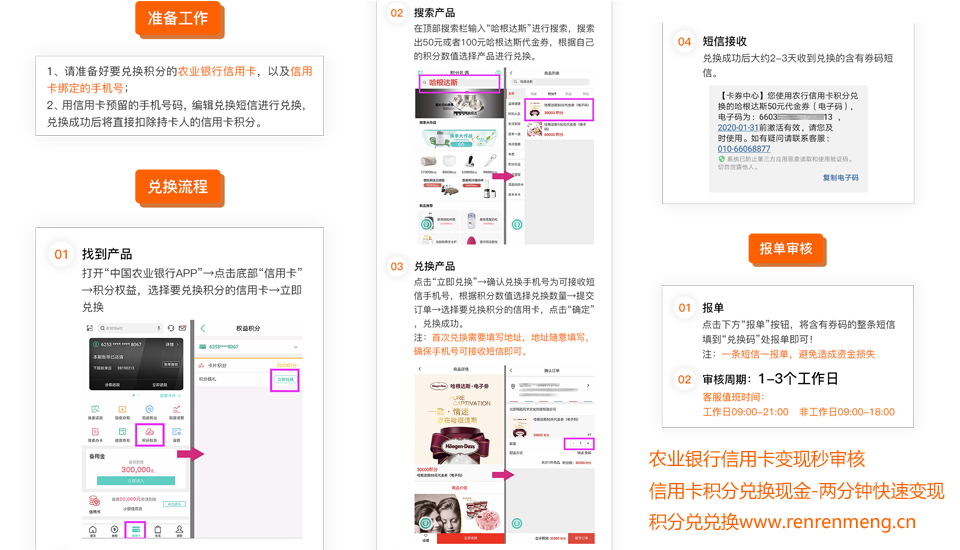Click the 商品介绍 tab on product detail
960x550 pixels.
coord(459,488)
